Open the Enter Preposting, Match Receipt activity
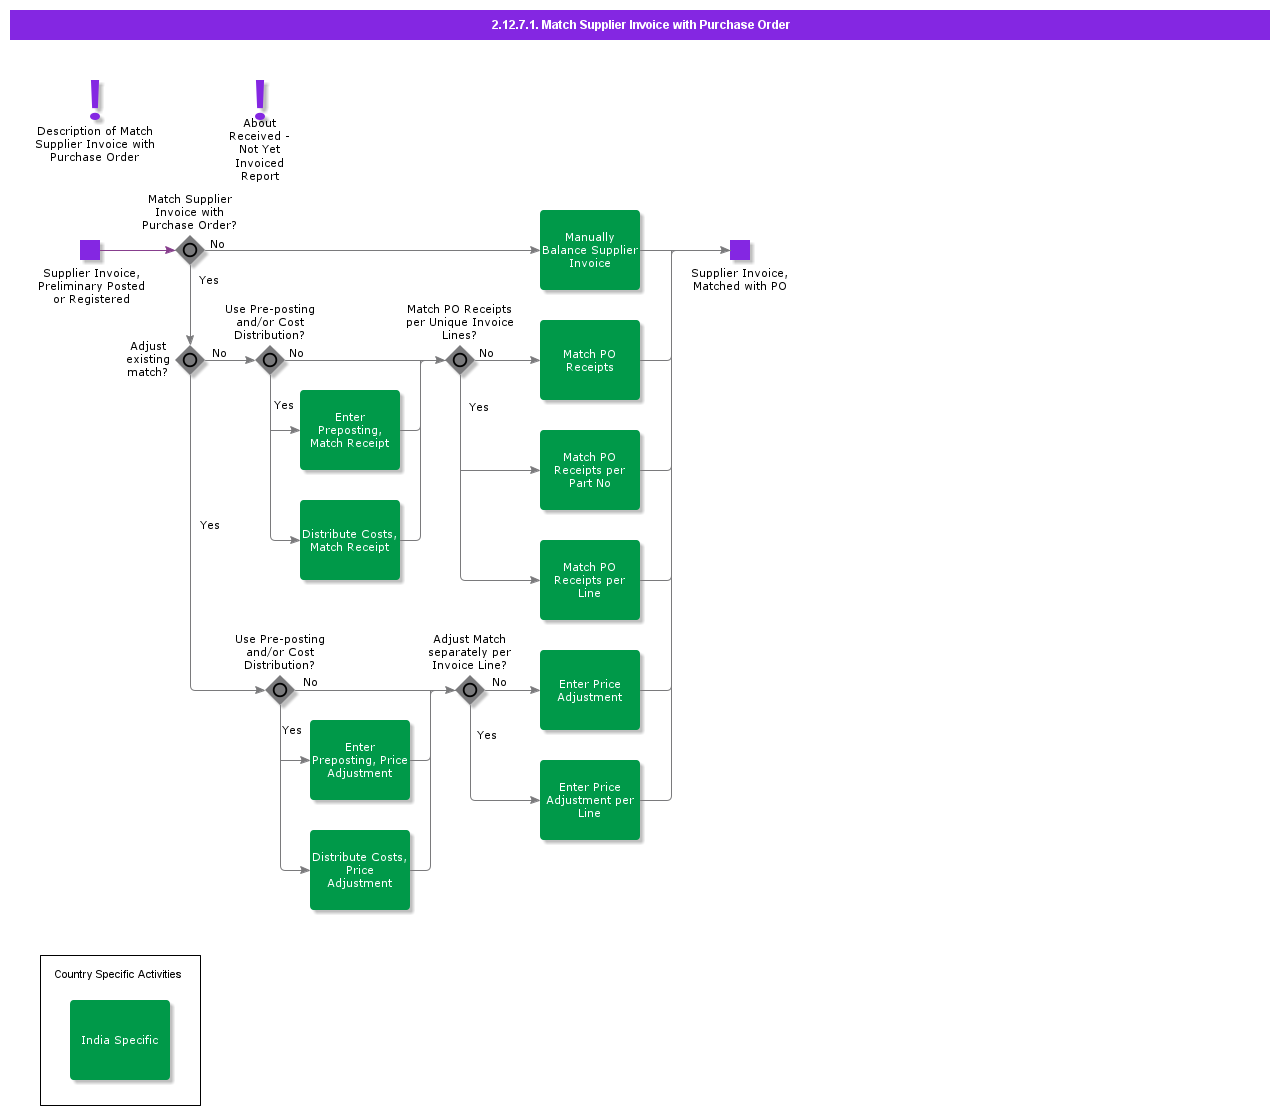The height and width of the screenshot is (1115, 1280). coord(350,430)
